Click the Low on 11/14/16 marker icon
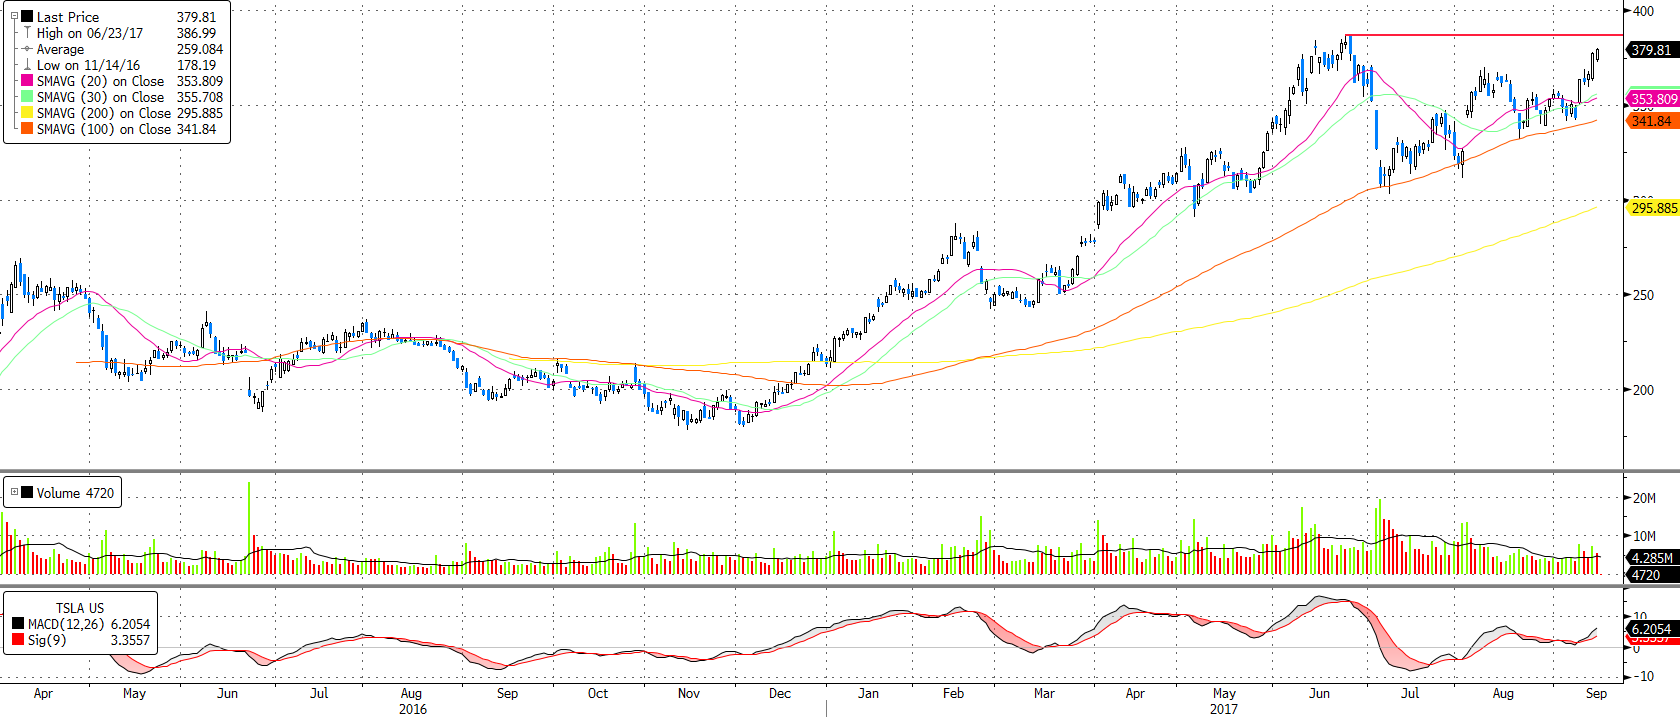 pos(27,65)
